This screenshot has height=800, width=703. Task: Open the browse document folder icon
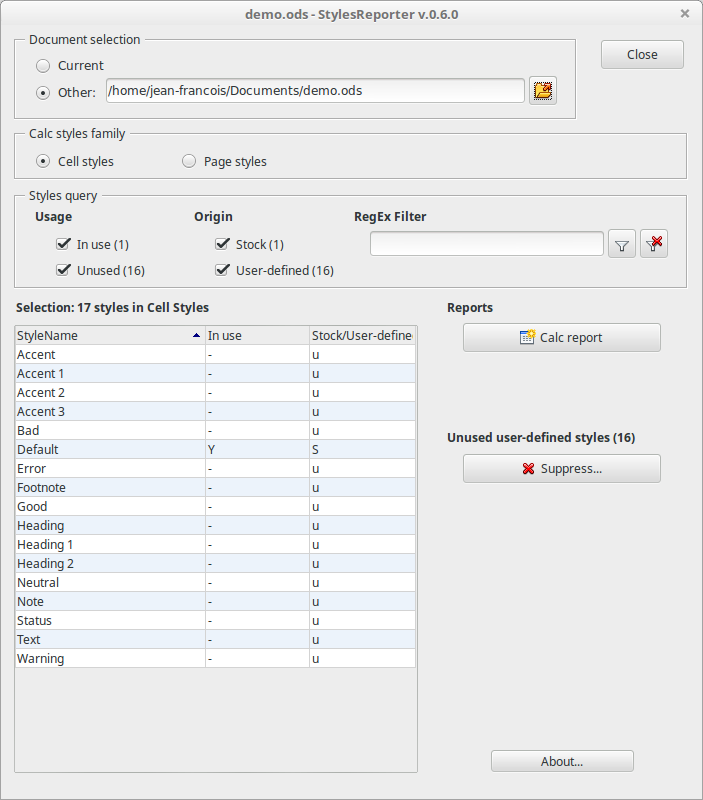[542, 91]
